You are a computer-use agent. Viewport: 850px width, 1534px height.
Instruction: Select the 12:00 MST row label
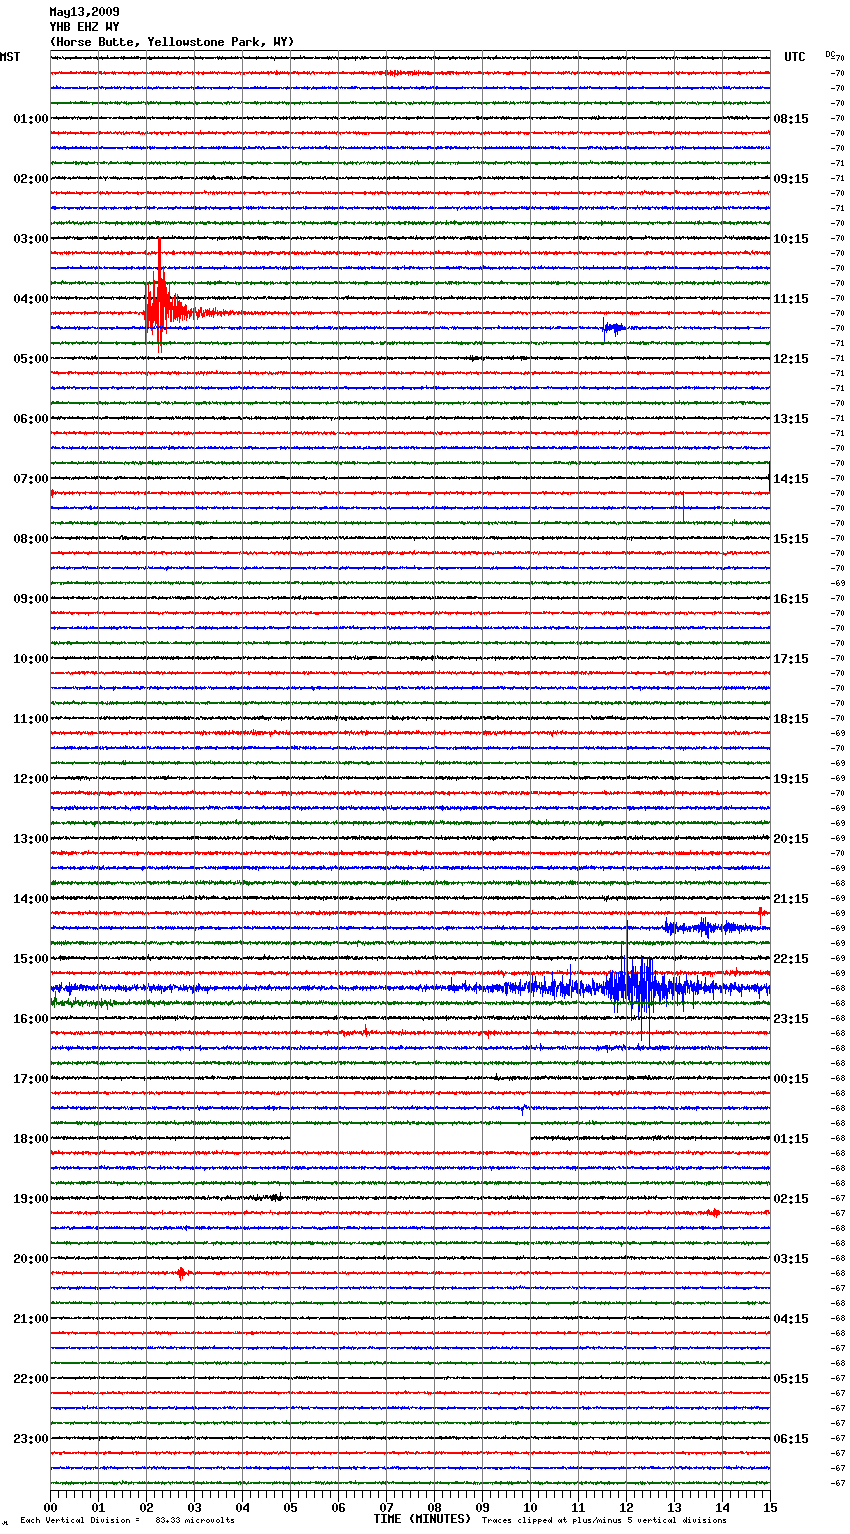click(x=30, y=779)
